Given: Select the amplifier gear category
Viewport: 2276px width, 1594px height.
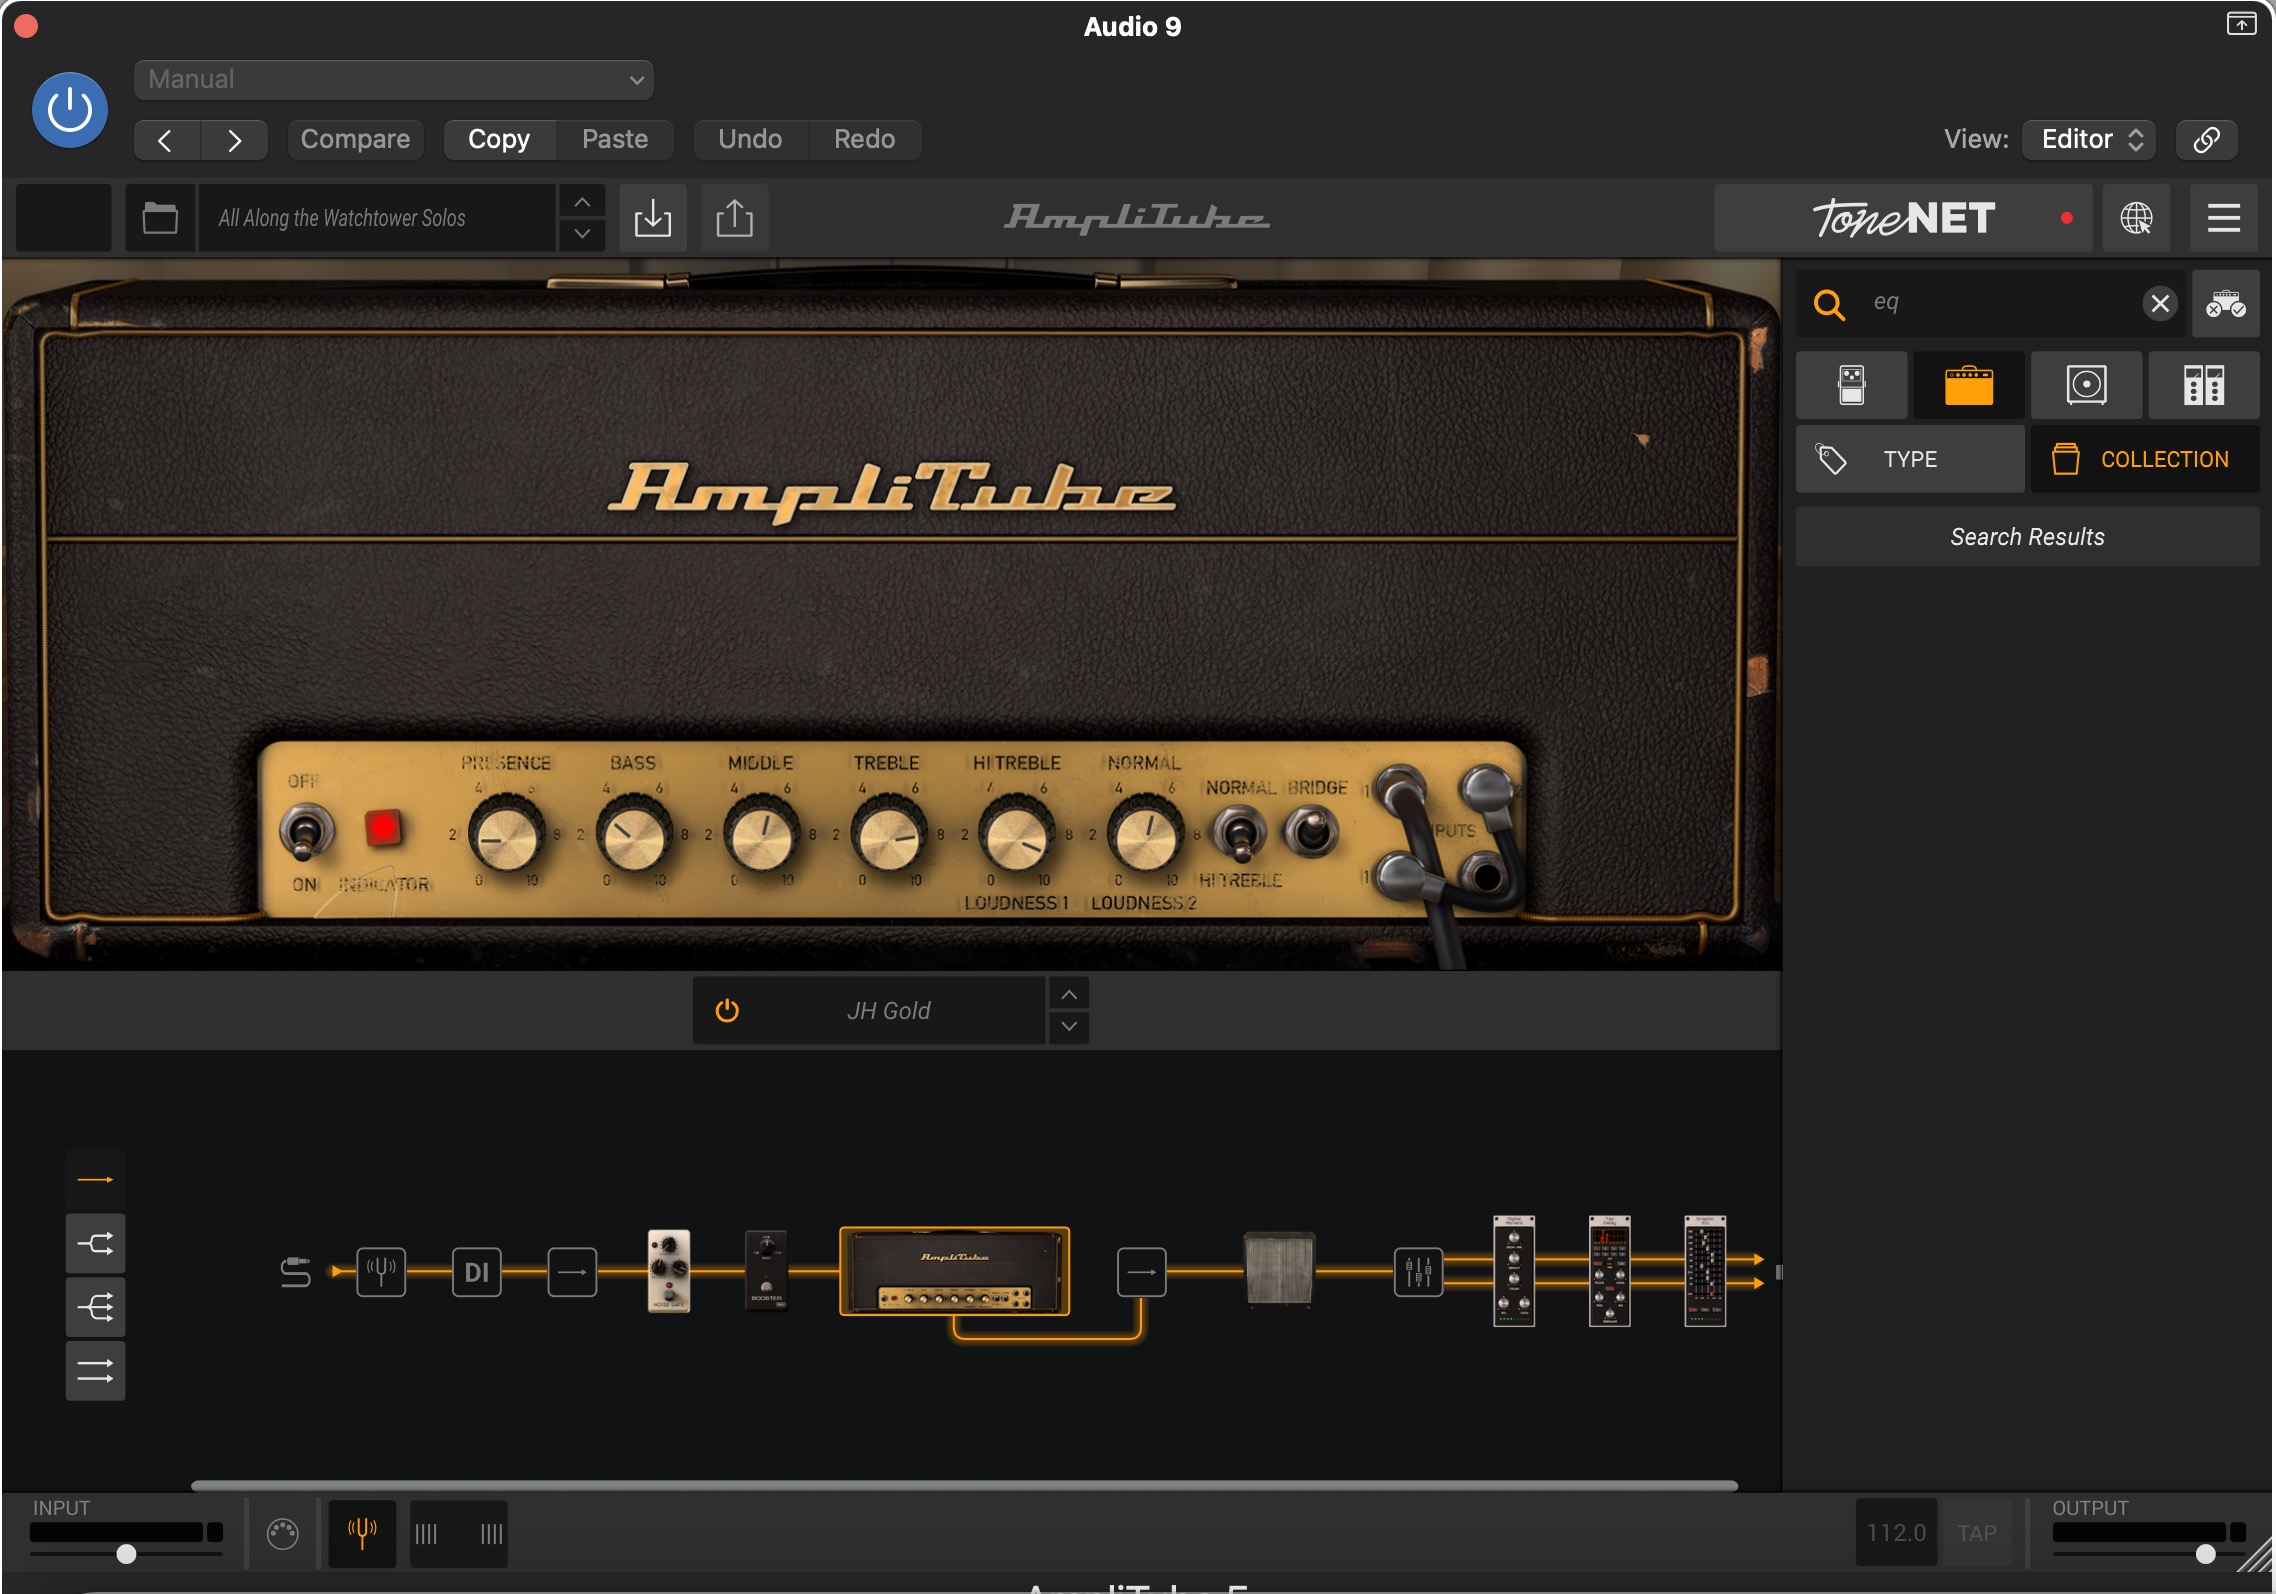Looking at the screenshot, I should (x=1969, y=385).
